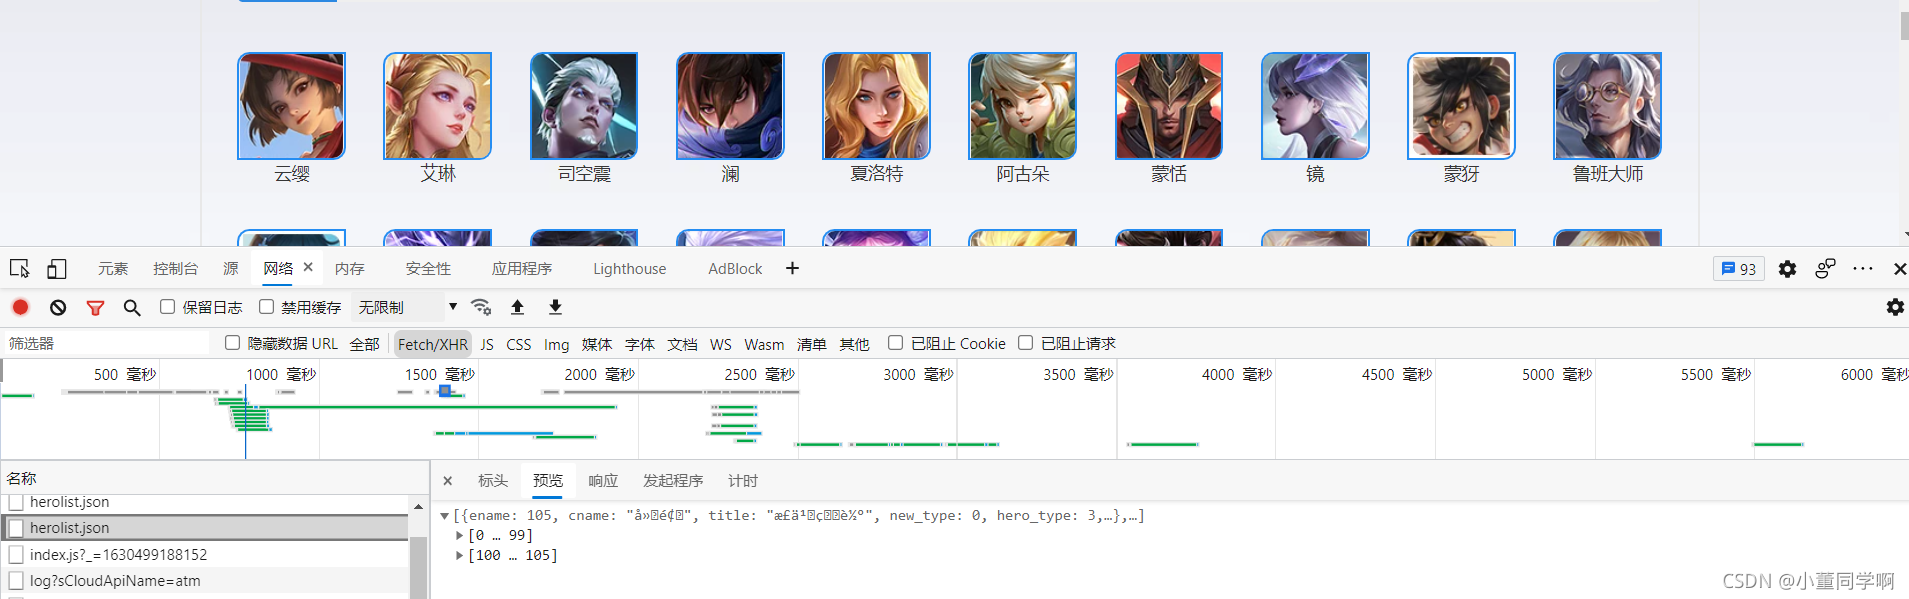Viewport: 1909px width, 599px height.
Task: Filter requests by Fetch/XHR
Action: pos(433,344)
